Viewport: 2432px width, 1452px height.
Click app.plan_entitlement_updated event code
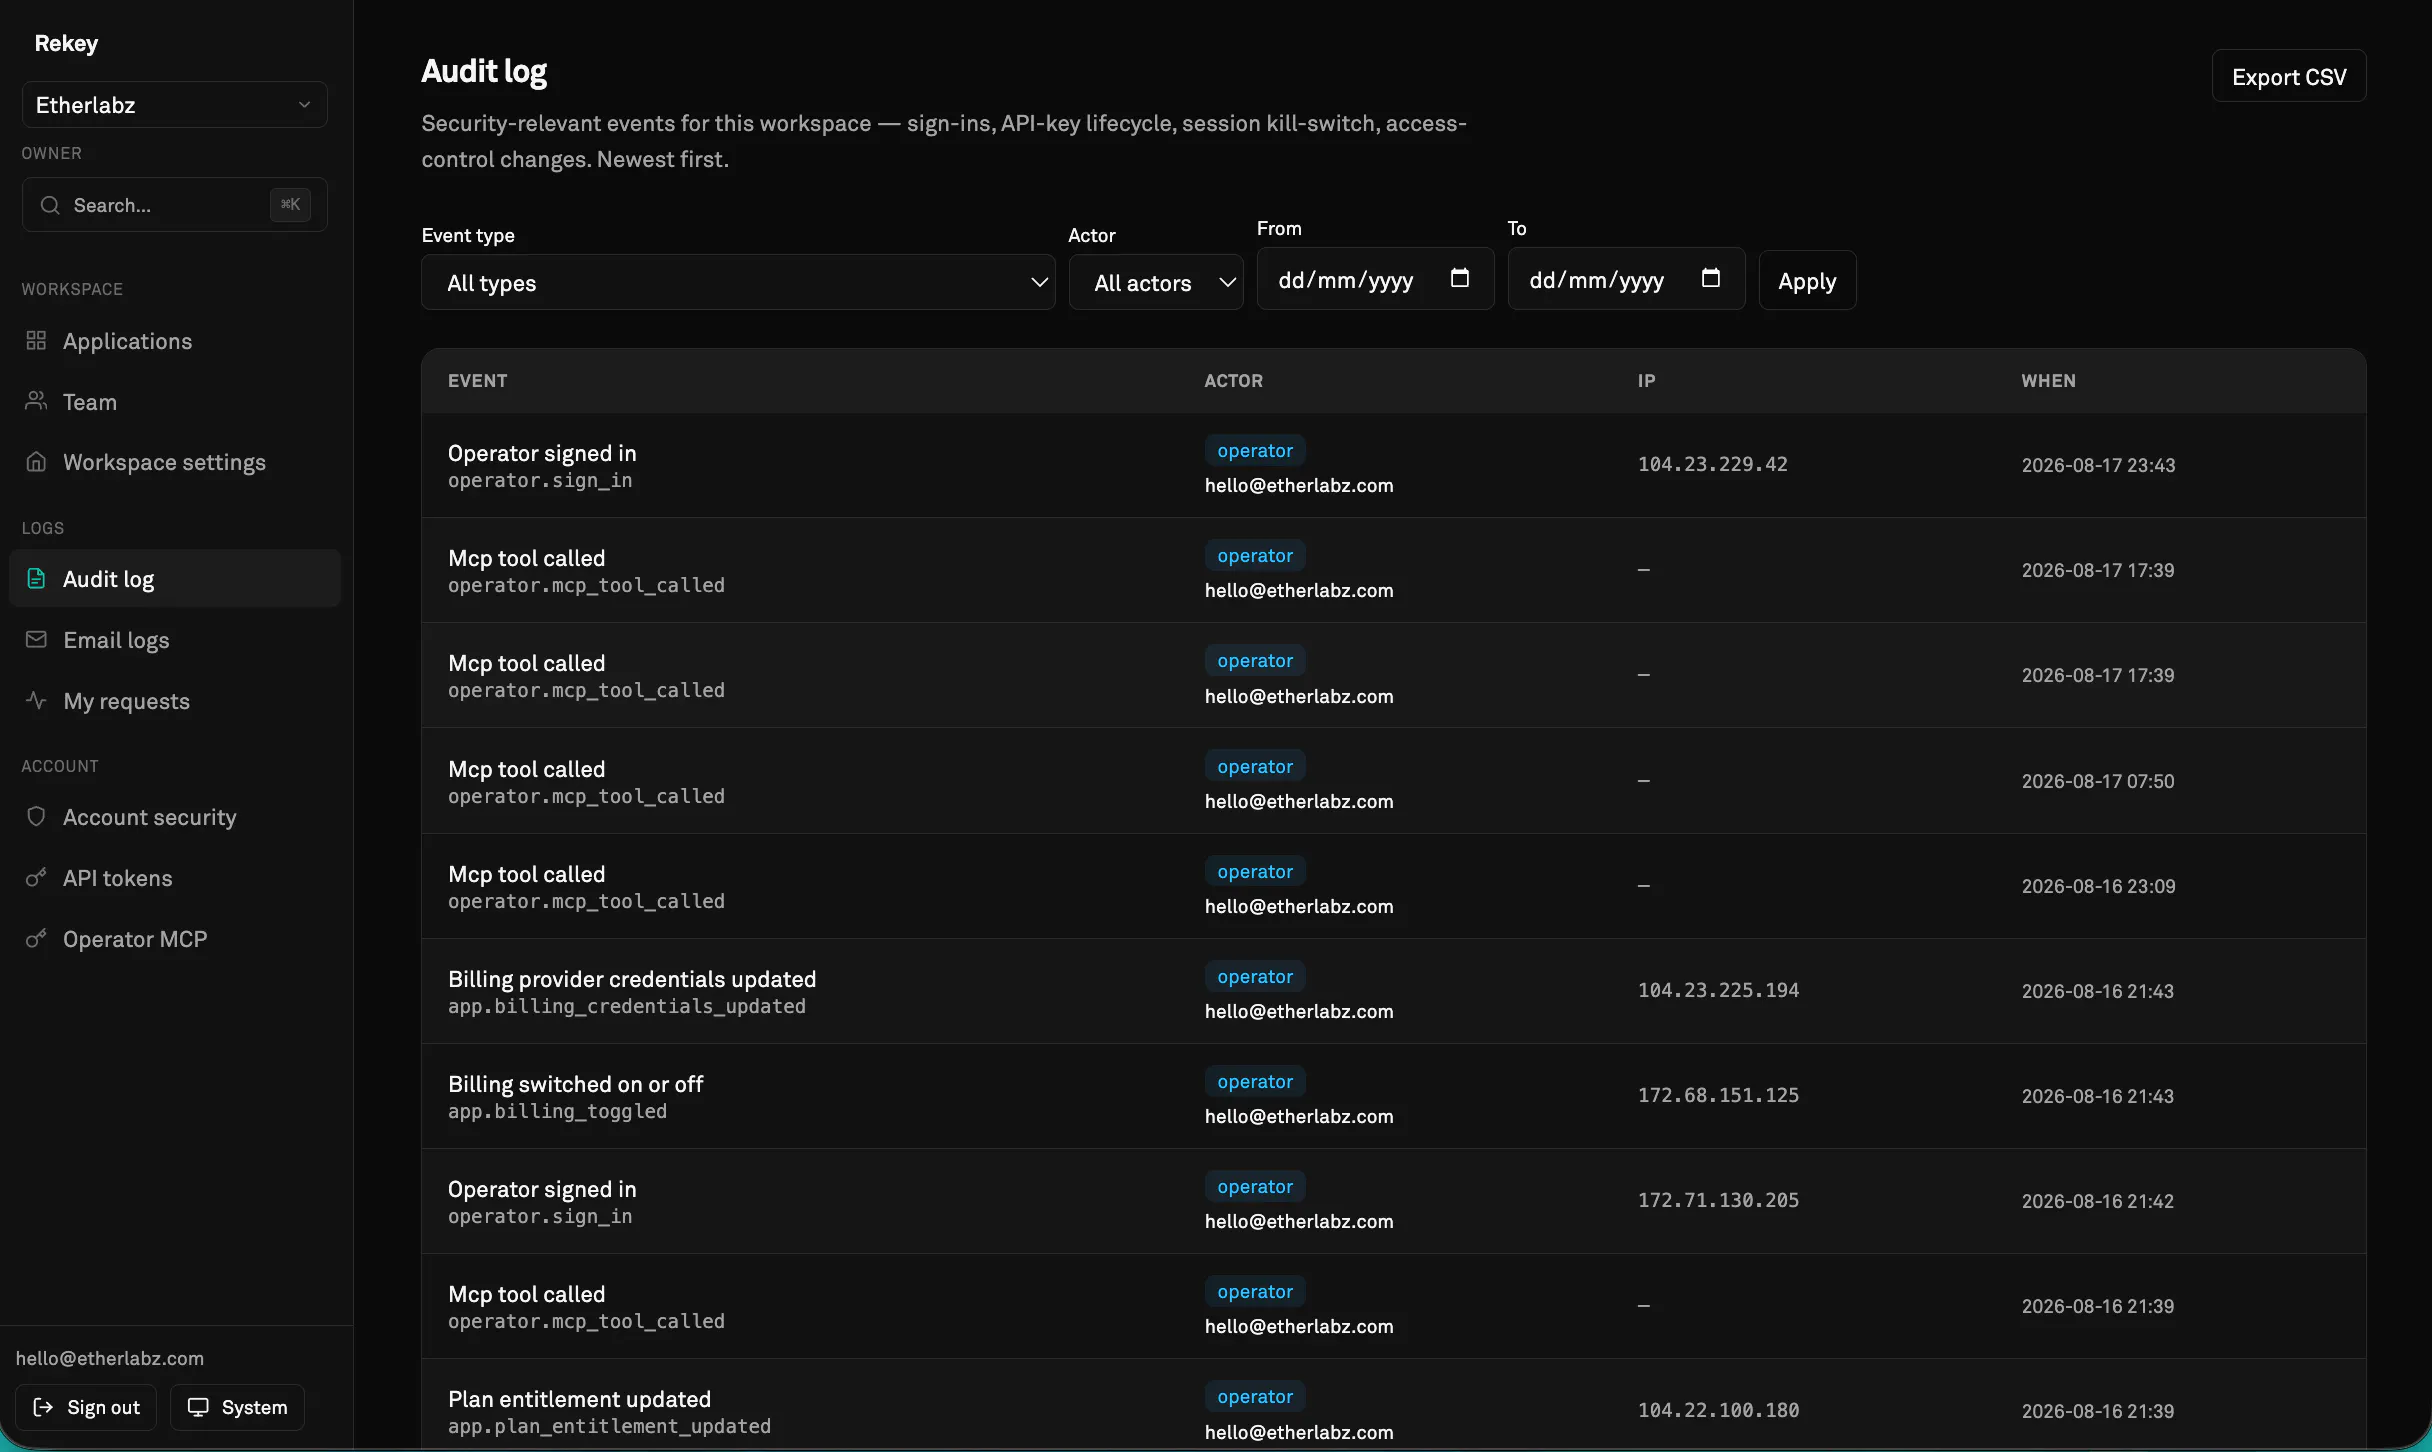click(609, 1426)
